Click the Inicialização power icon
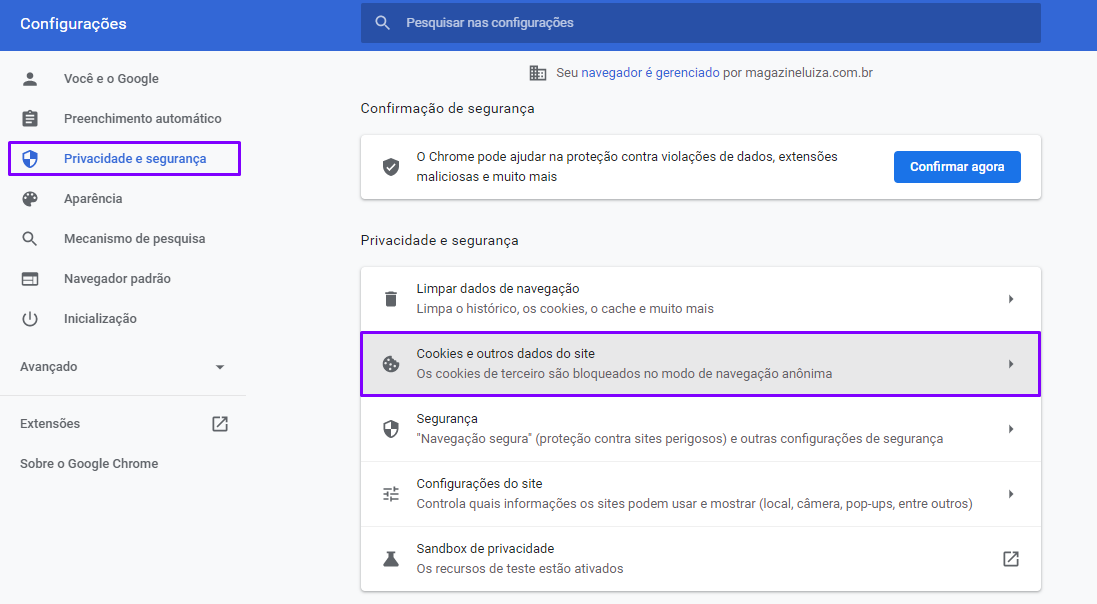Image resolution: width=1097 pixels, height=604 pixels. coord(29,318)
